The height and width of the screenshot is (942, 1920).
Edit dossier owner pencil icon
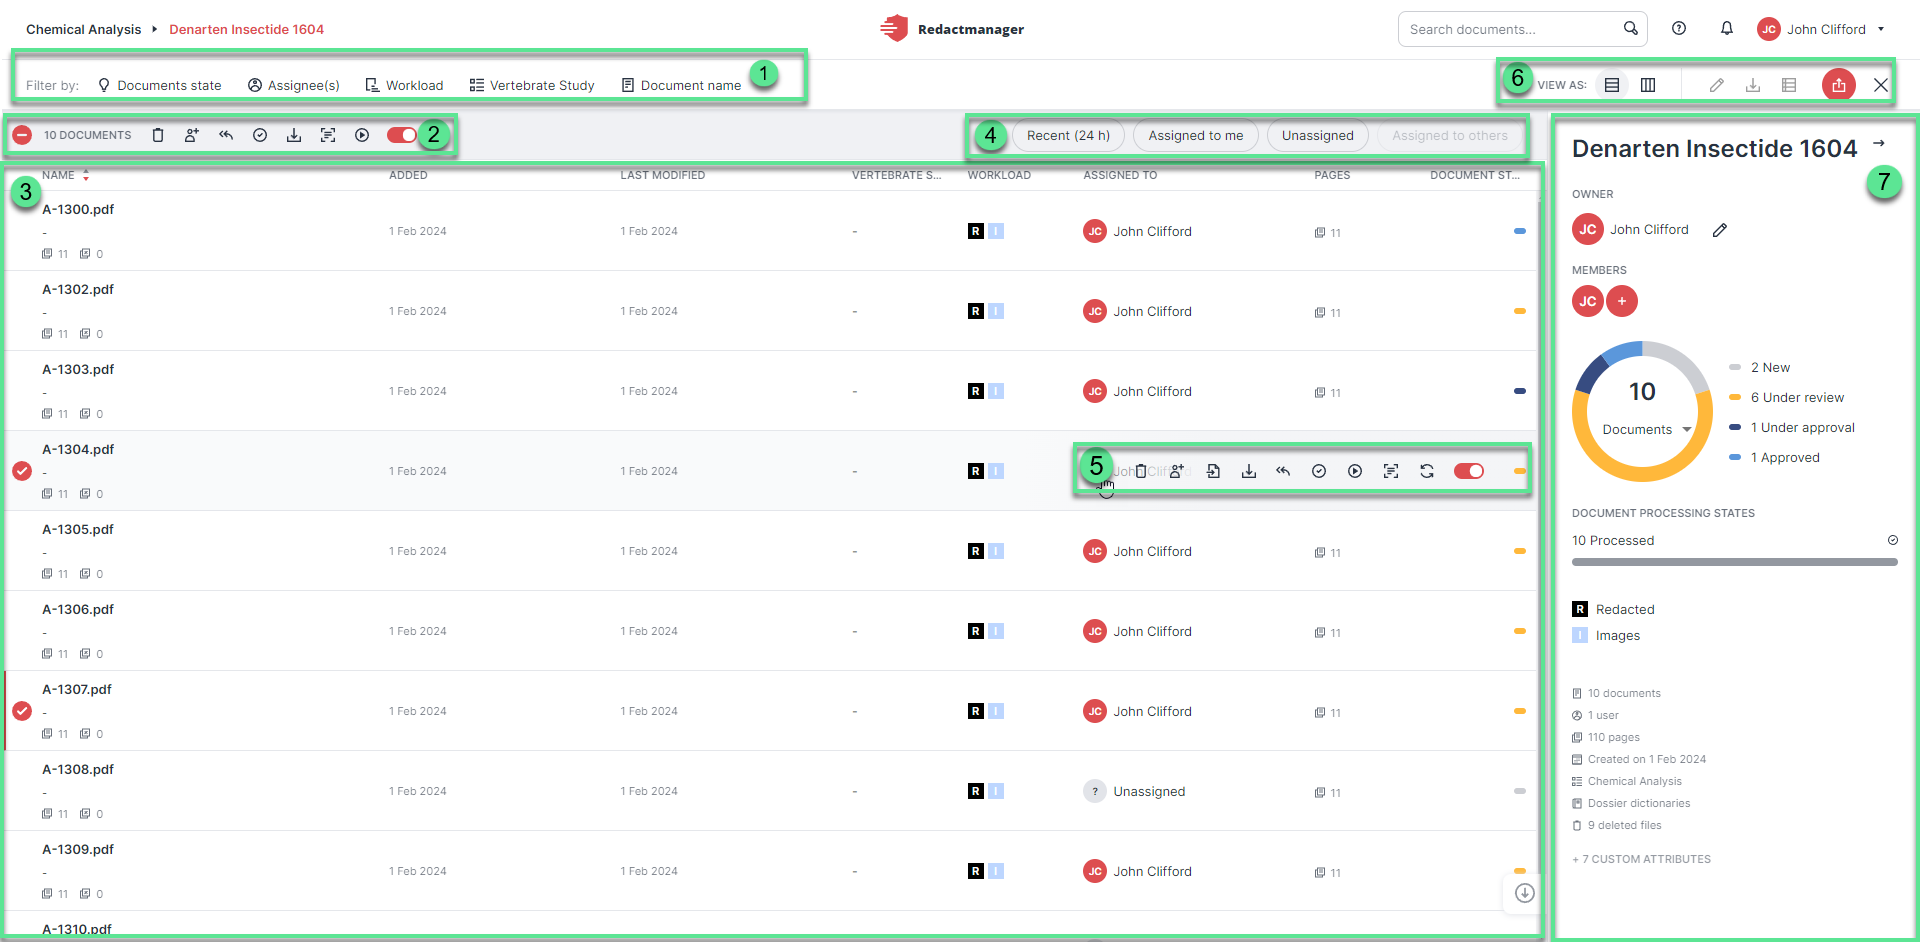click(x=1720, y=230)
